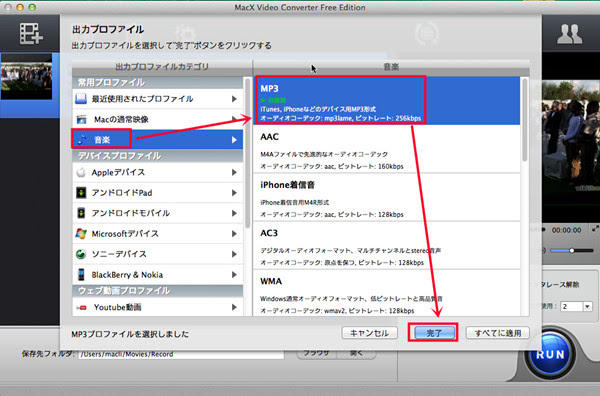Click the music note icon

click(x=82, y=139)
